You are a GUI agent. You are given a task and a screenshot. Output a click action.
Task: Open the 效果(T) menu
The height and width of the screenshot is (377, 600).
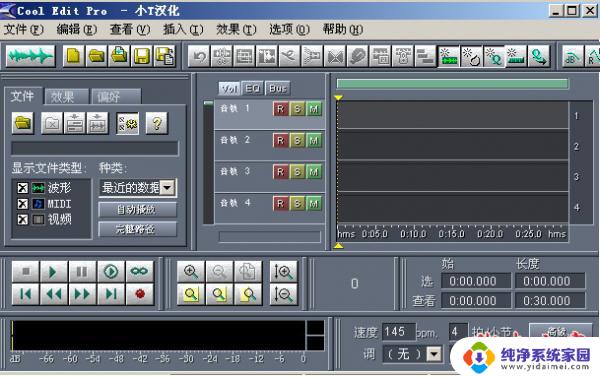(236, 29)
